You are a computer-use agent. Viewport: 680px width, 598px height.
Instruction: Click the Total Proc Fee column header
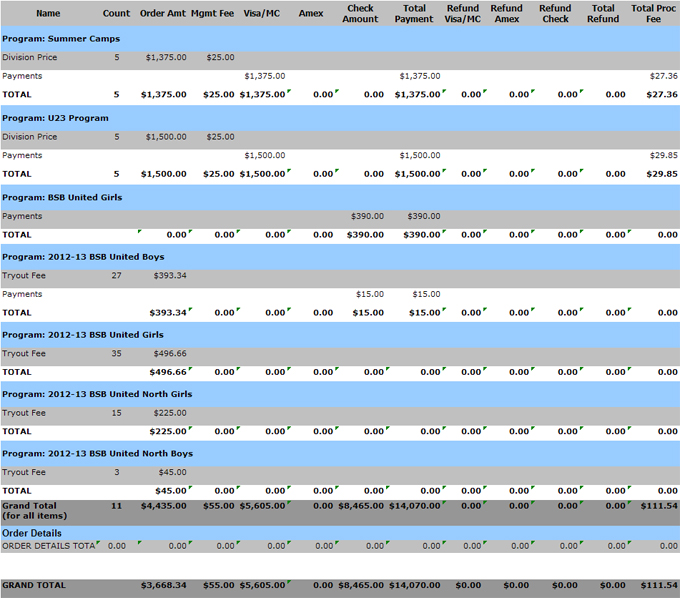(x=653, y=13)
